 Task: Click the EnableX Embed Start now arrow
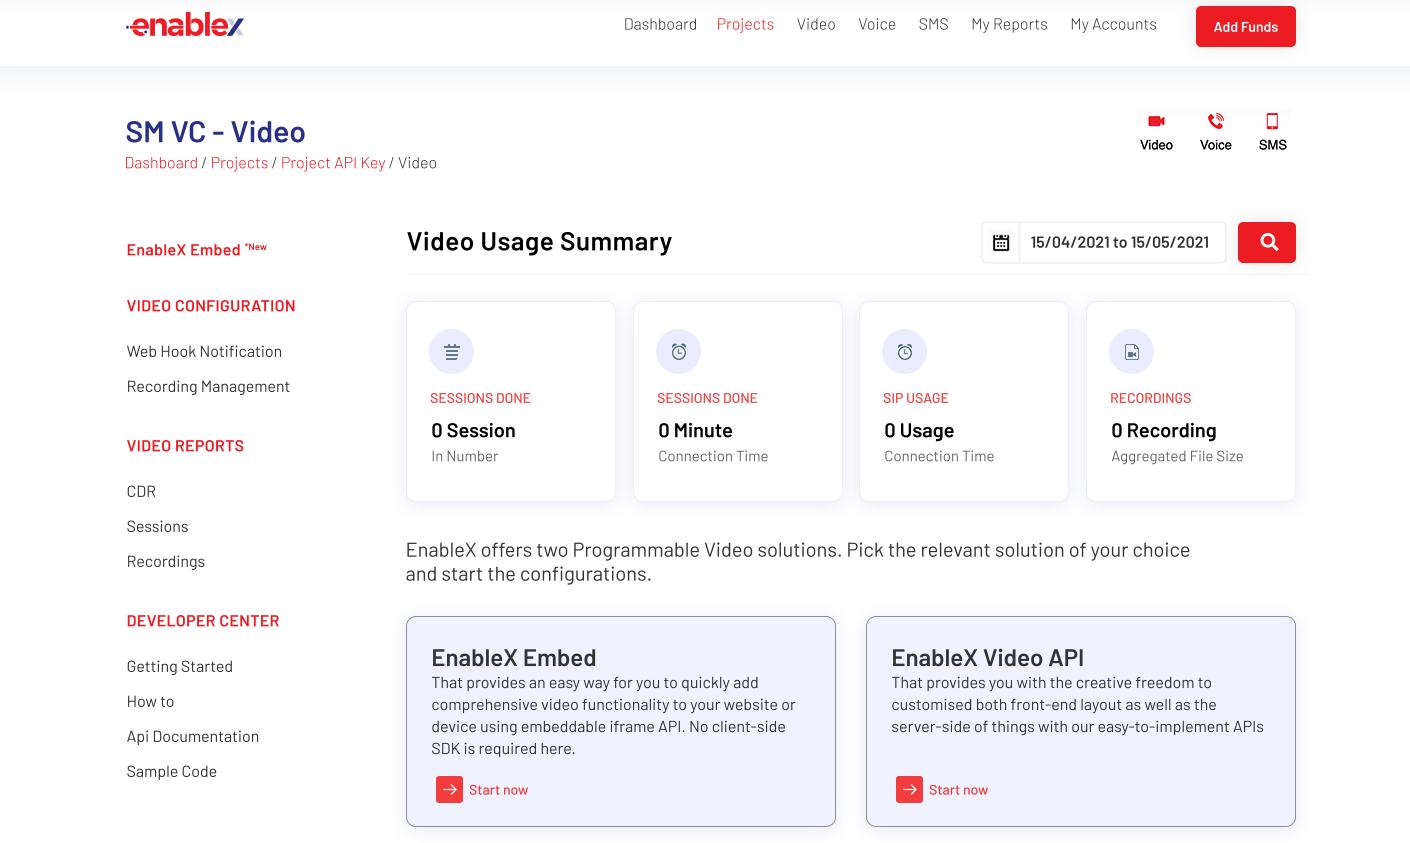click(450, 790)
